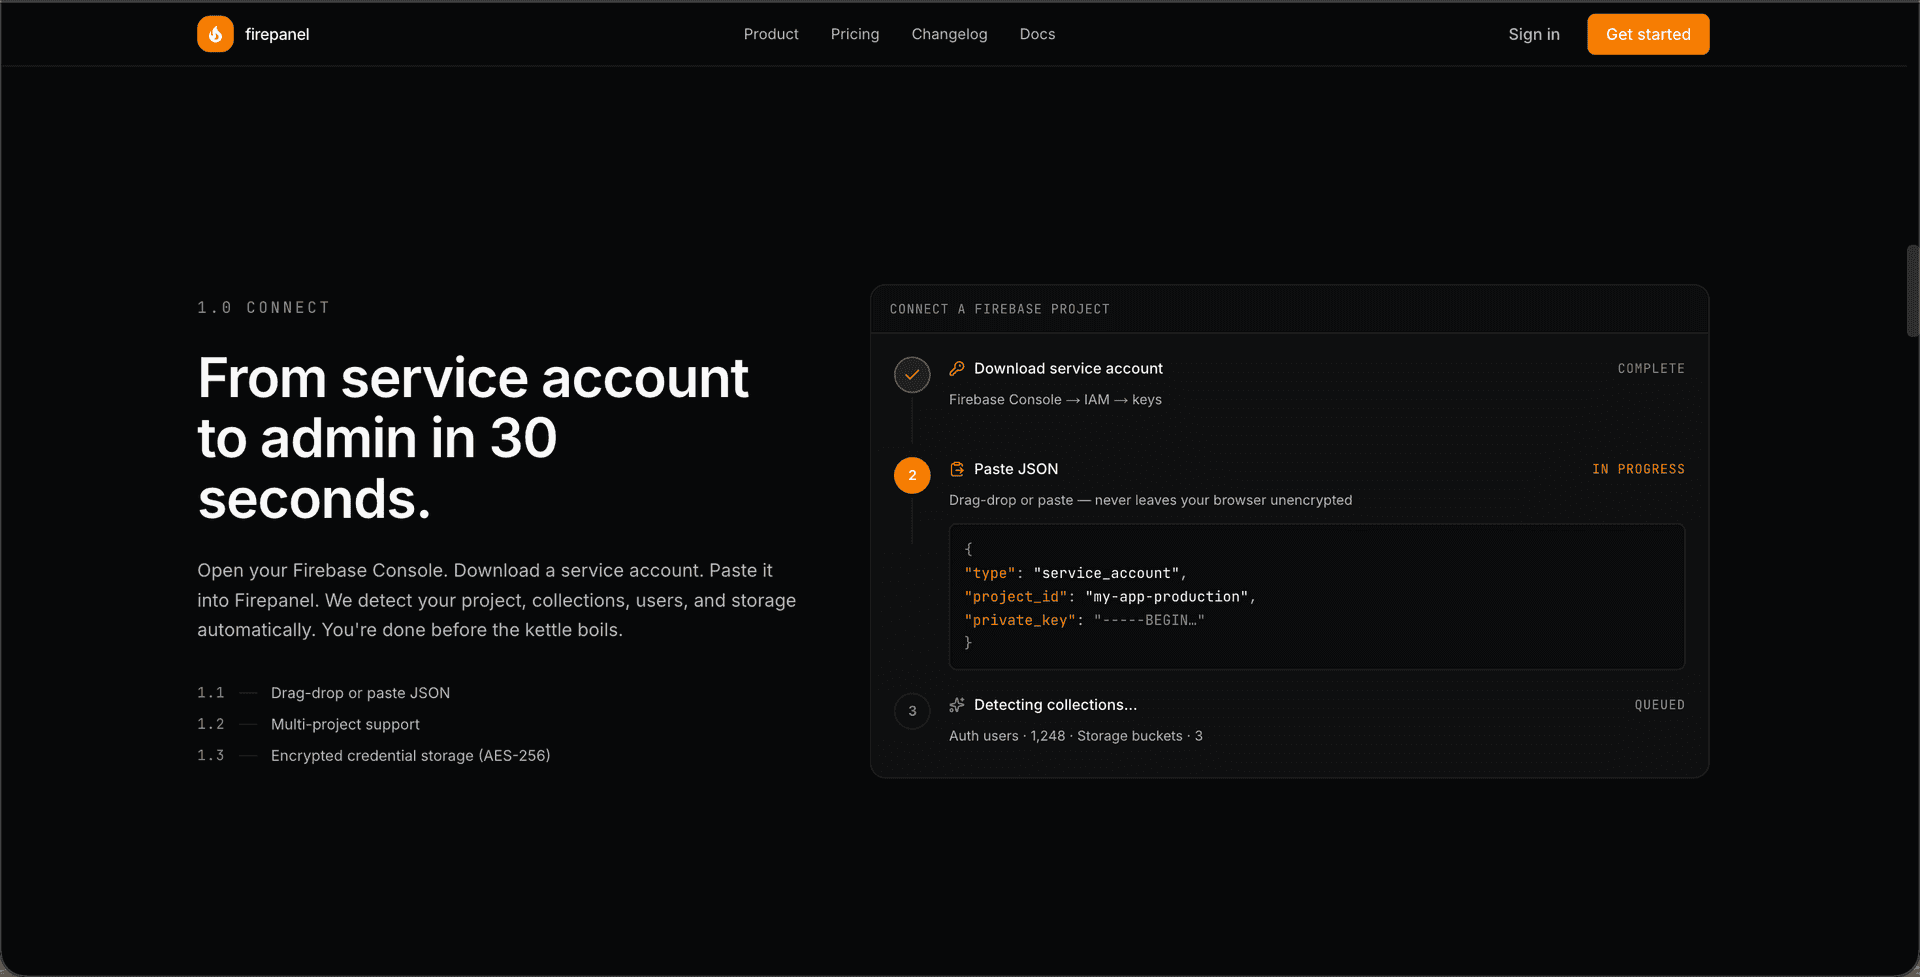This screenshot has height=977, width=1920.
Task: Click the Open your Firebase Console paragraph
Action: 497,600
